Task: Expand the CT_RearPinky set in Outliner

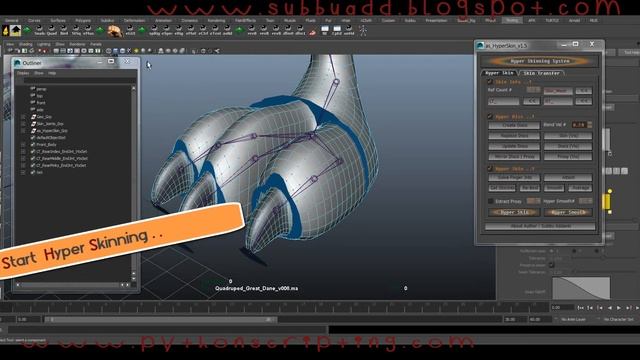Action: 23,165
